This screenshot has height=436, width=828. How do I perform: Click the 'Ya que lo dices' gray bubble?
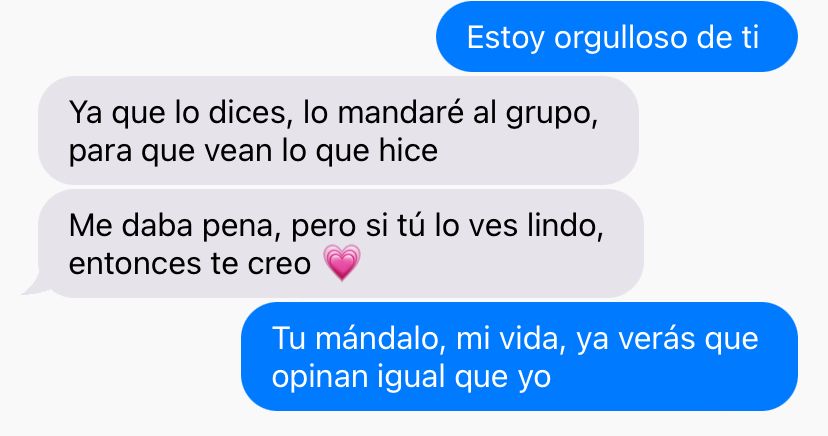pos(338,130)
